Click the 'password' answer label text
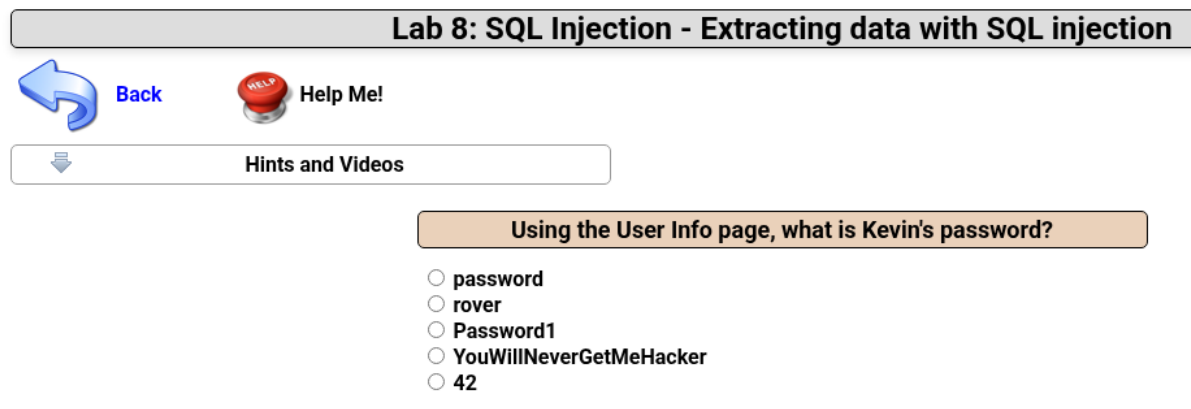The width and height of the screenshot is (1191, 409). coord(498,279)
